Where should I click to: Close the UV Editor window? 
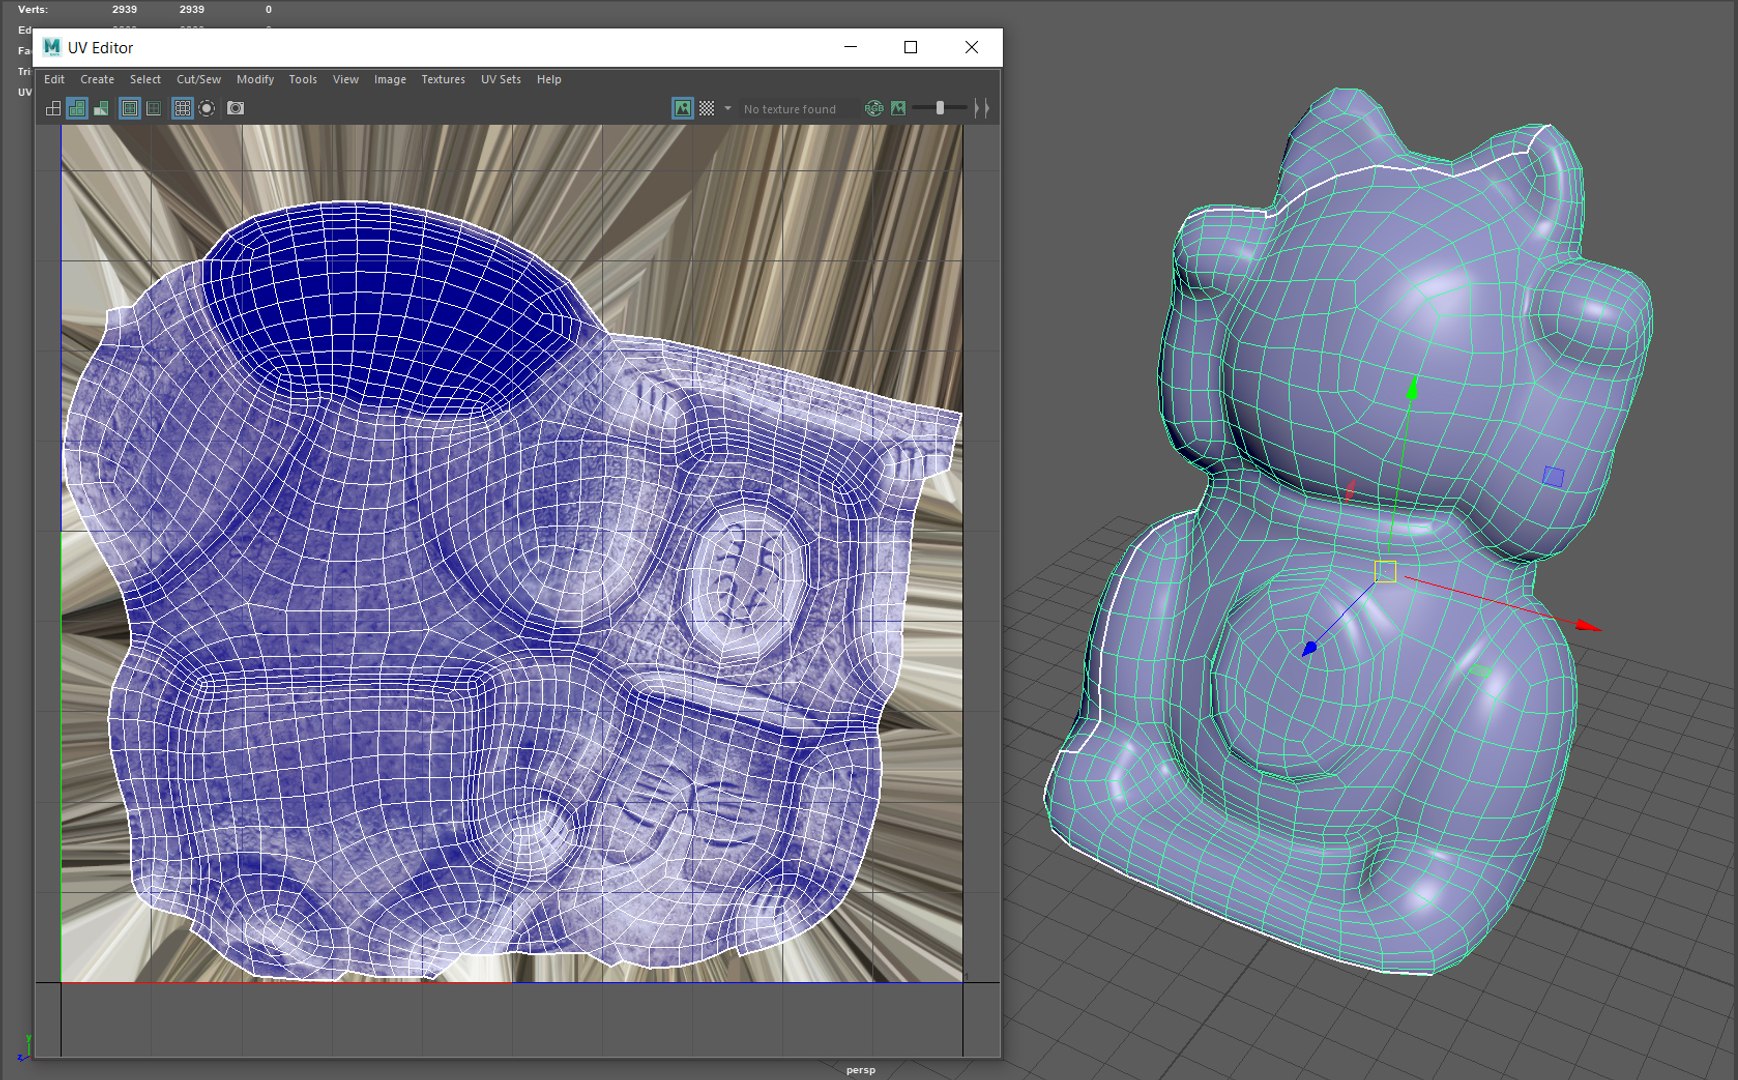(x=971, y=47)
